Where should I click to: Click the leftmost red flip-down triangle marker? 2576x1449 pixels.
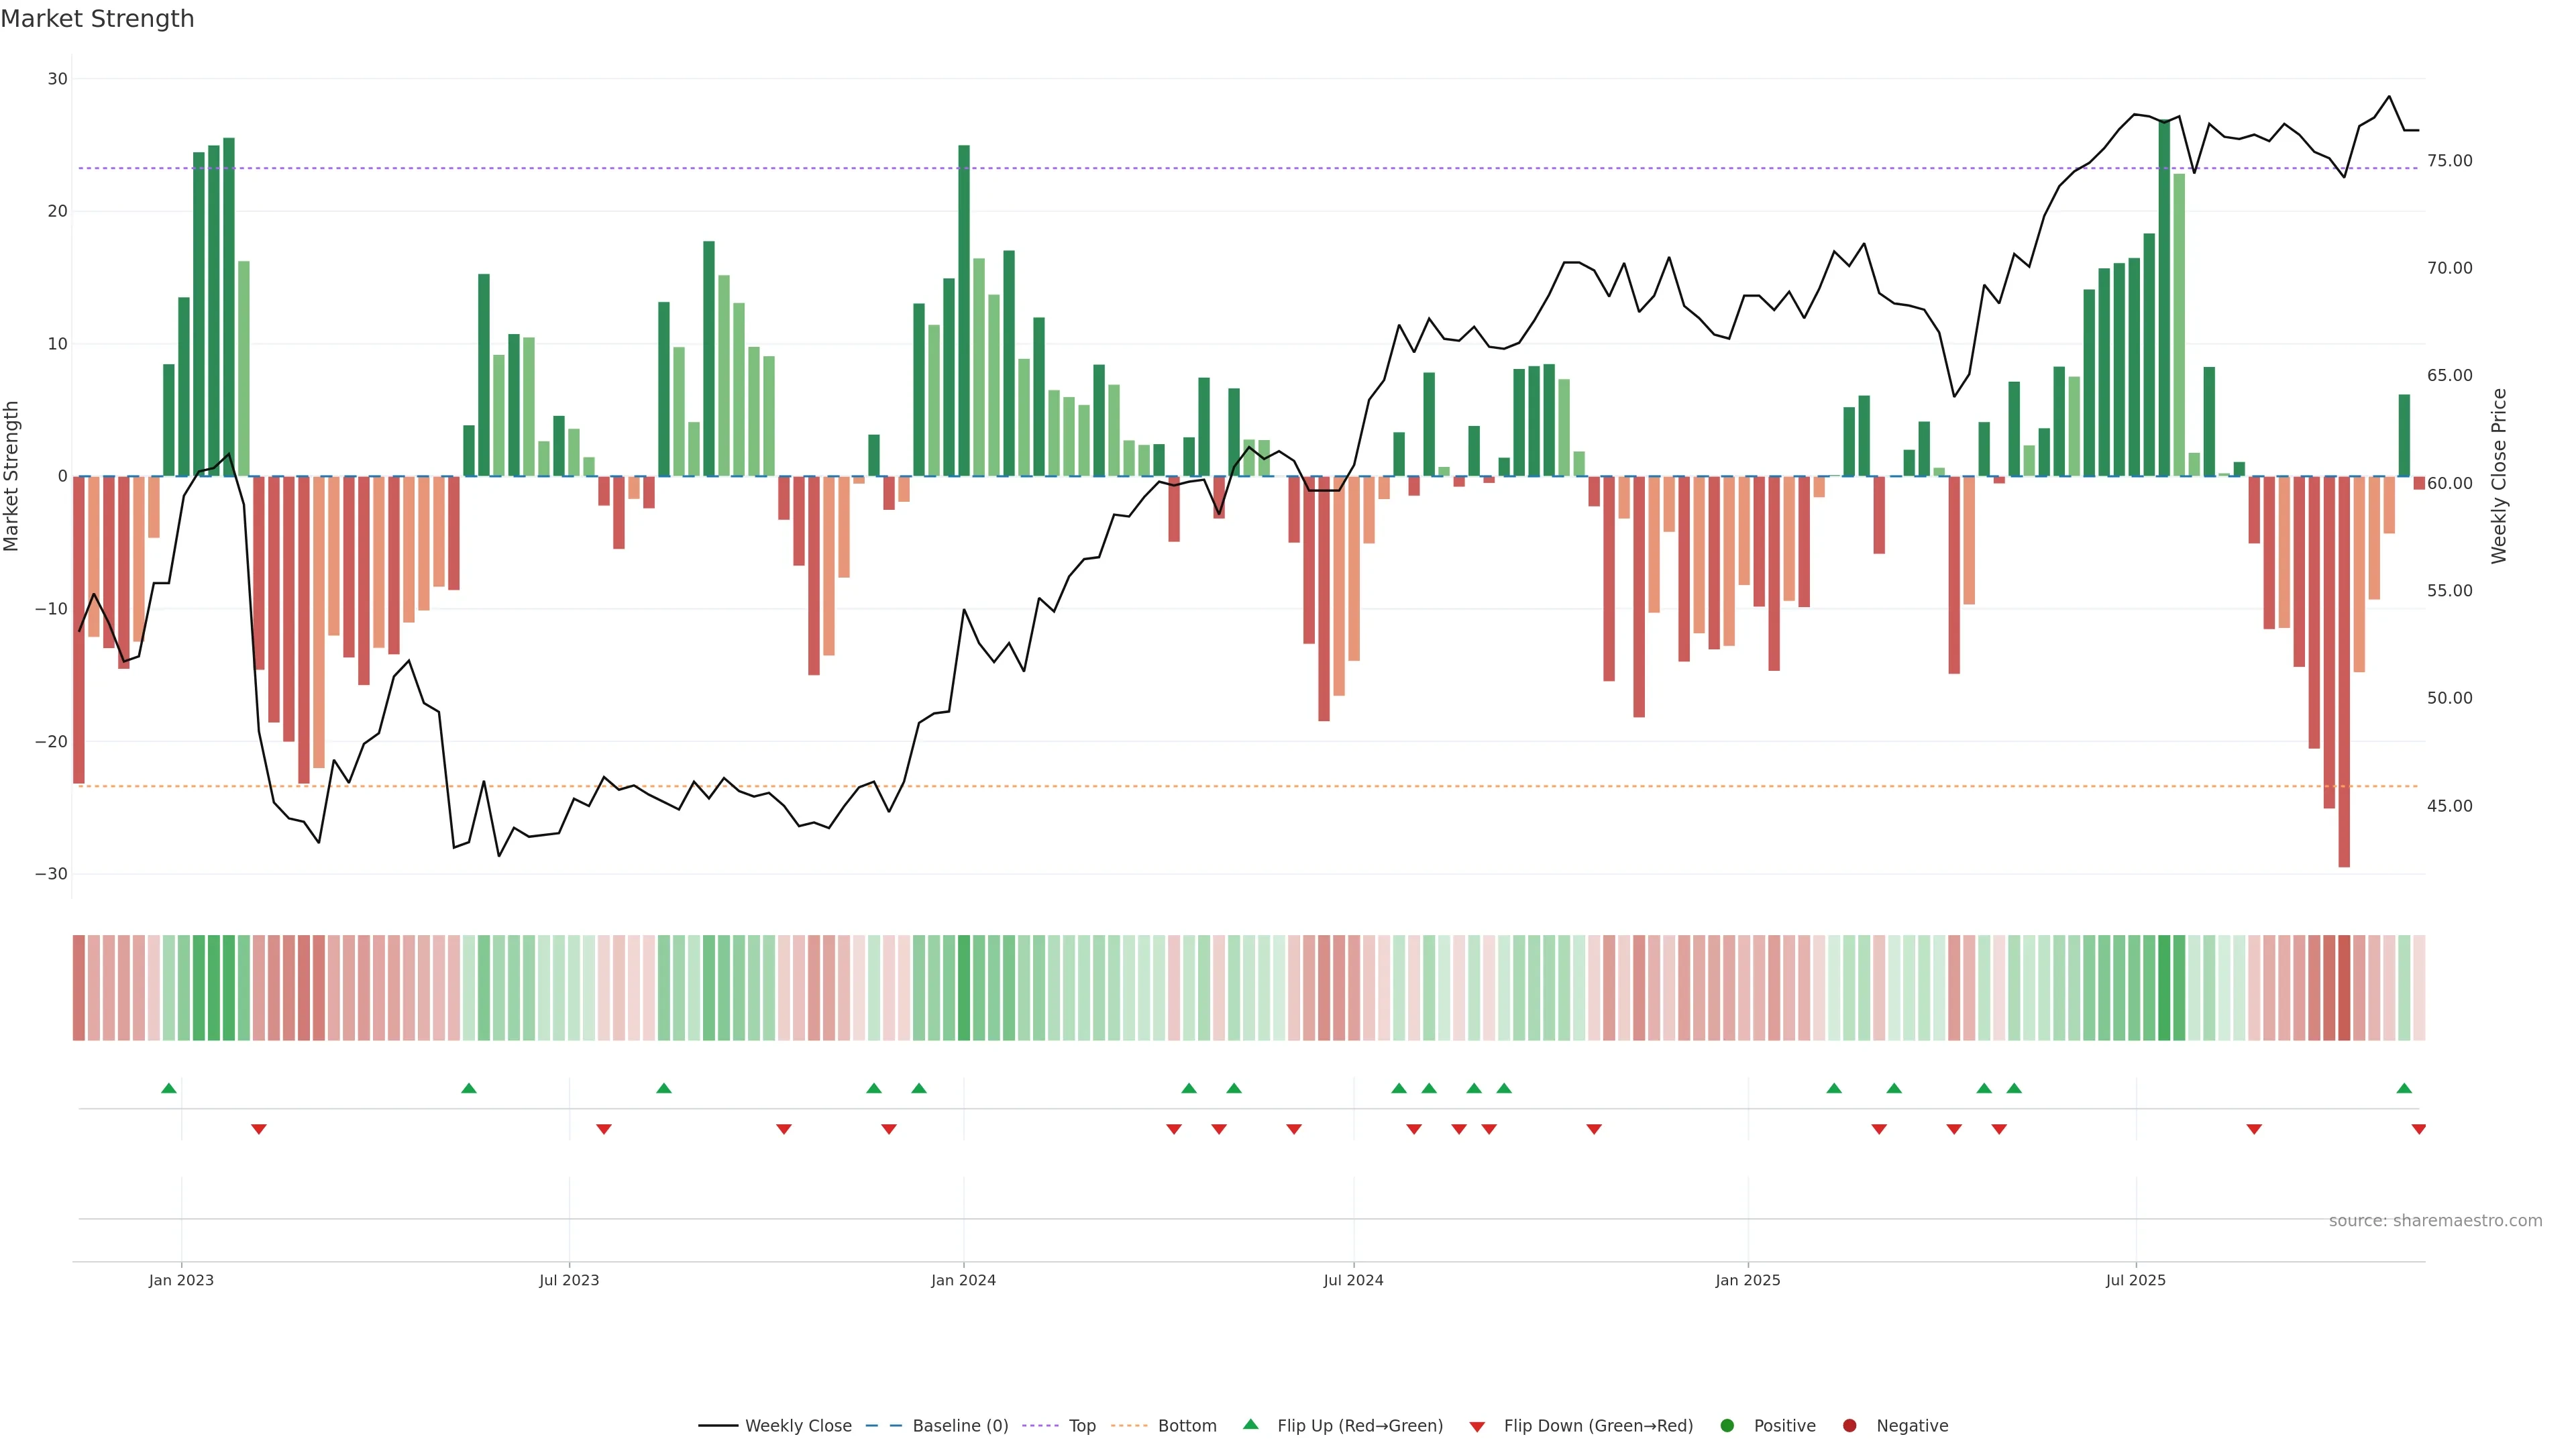pyautogui.click(x=259, y=1129)
